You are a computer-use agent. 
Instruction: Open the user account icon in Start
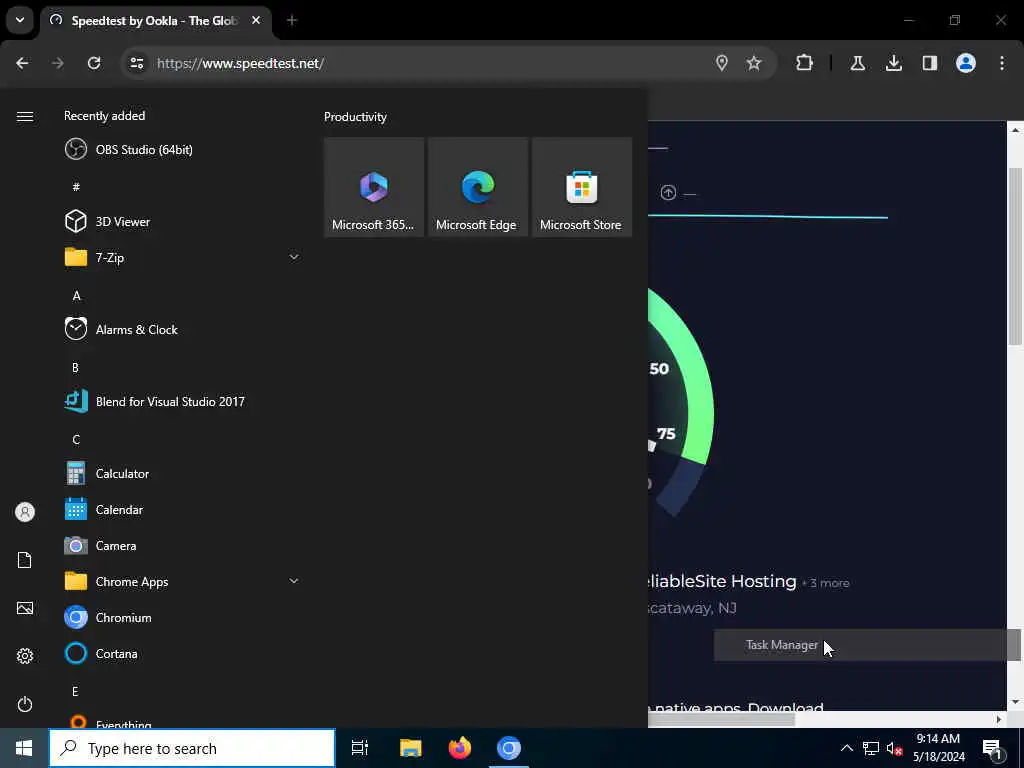click(x=25, y=512)
